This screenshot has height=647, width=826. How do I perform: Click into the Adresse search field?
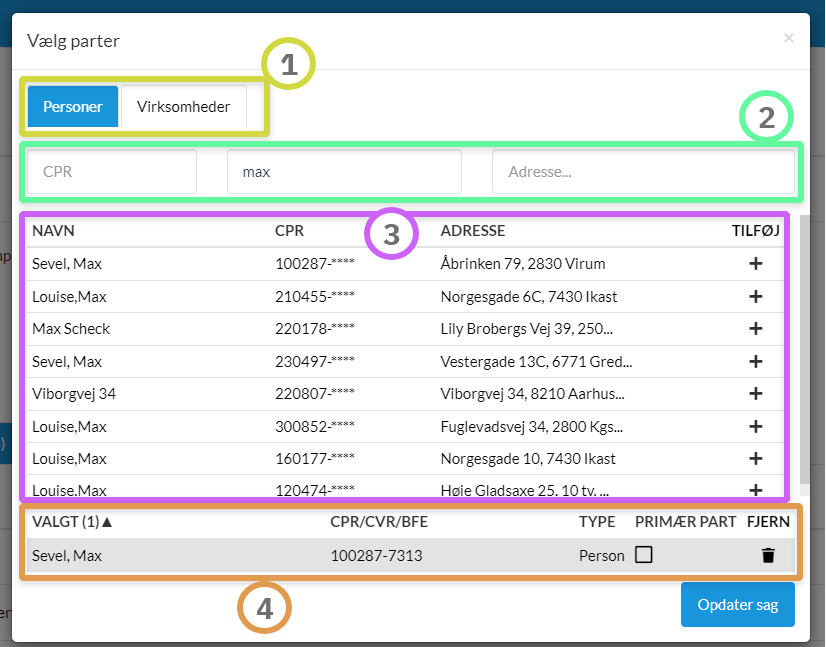click(x=642, y=172)
